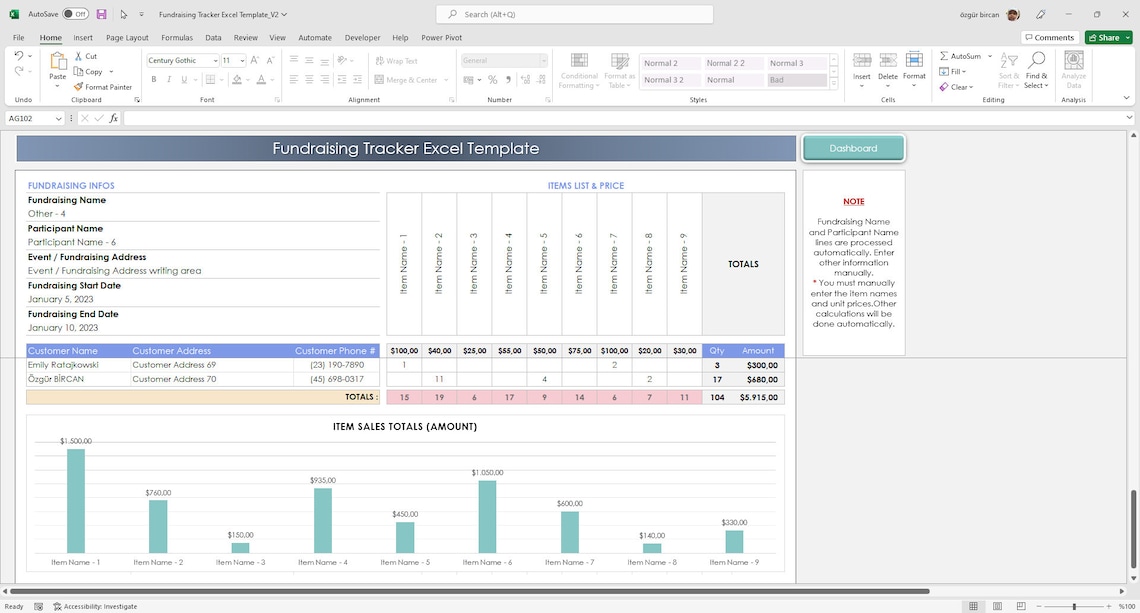Click the Redo icon
The width and height of the screenshot is (1140, 613).
tap(19, 71)
